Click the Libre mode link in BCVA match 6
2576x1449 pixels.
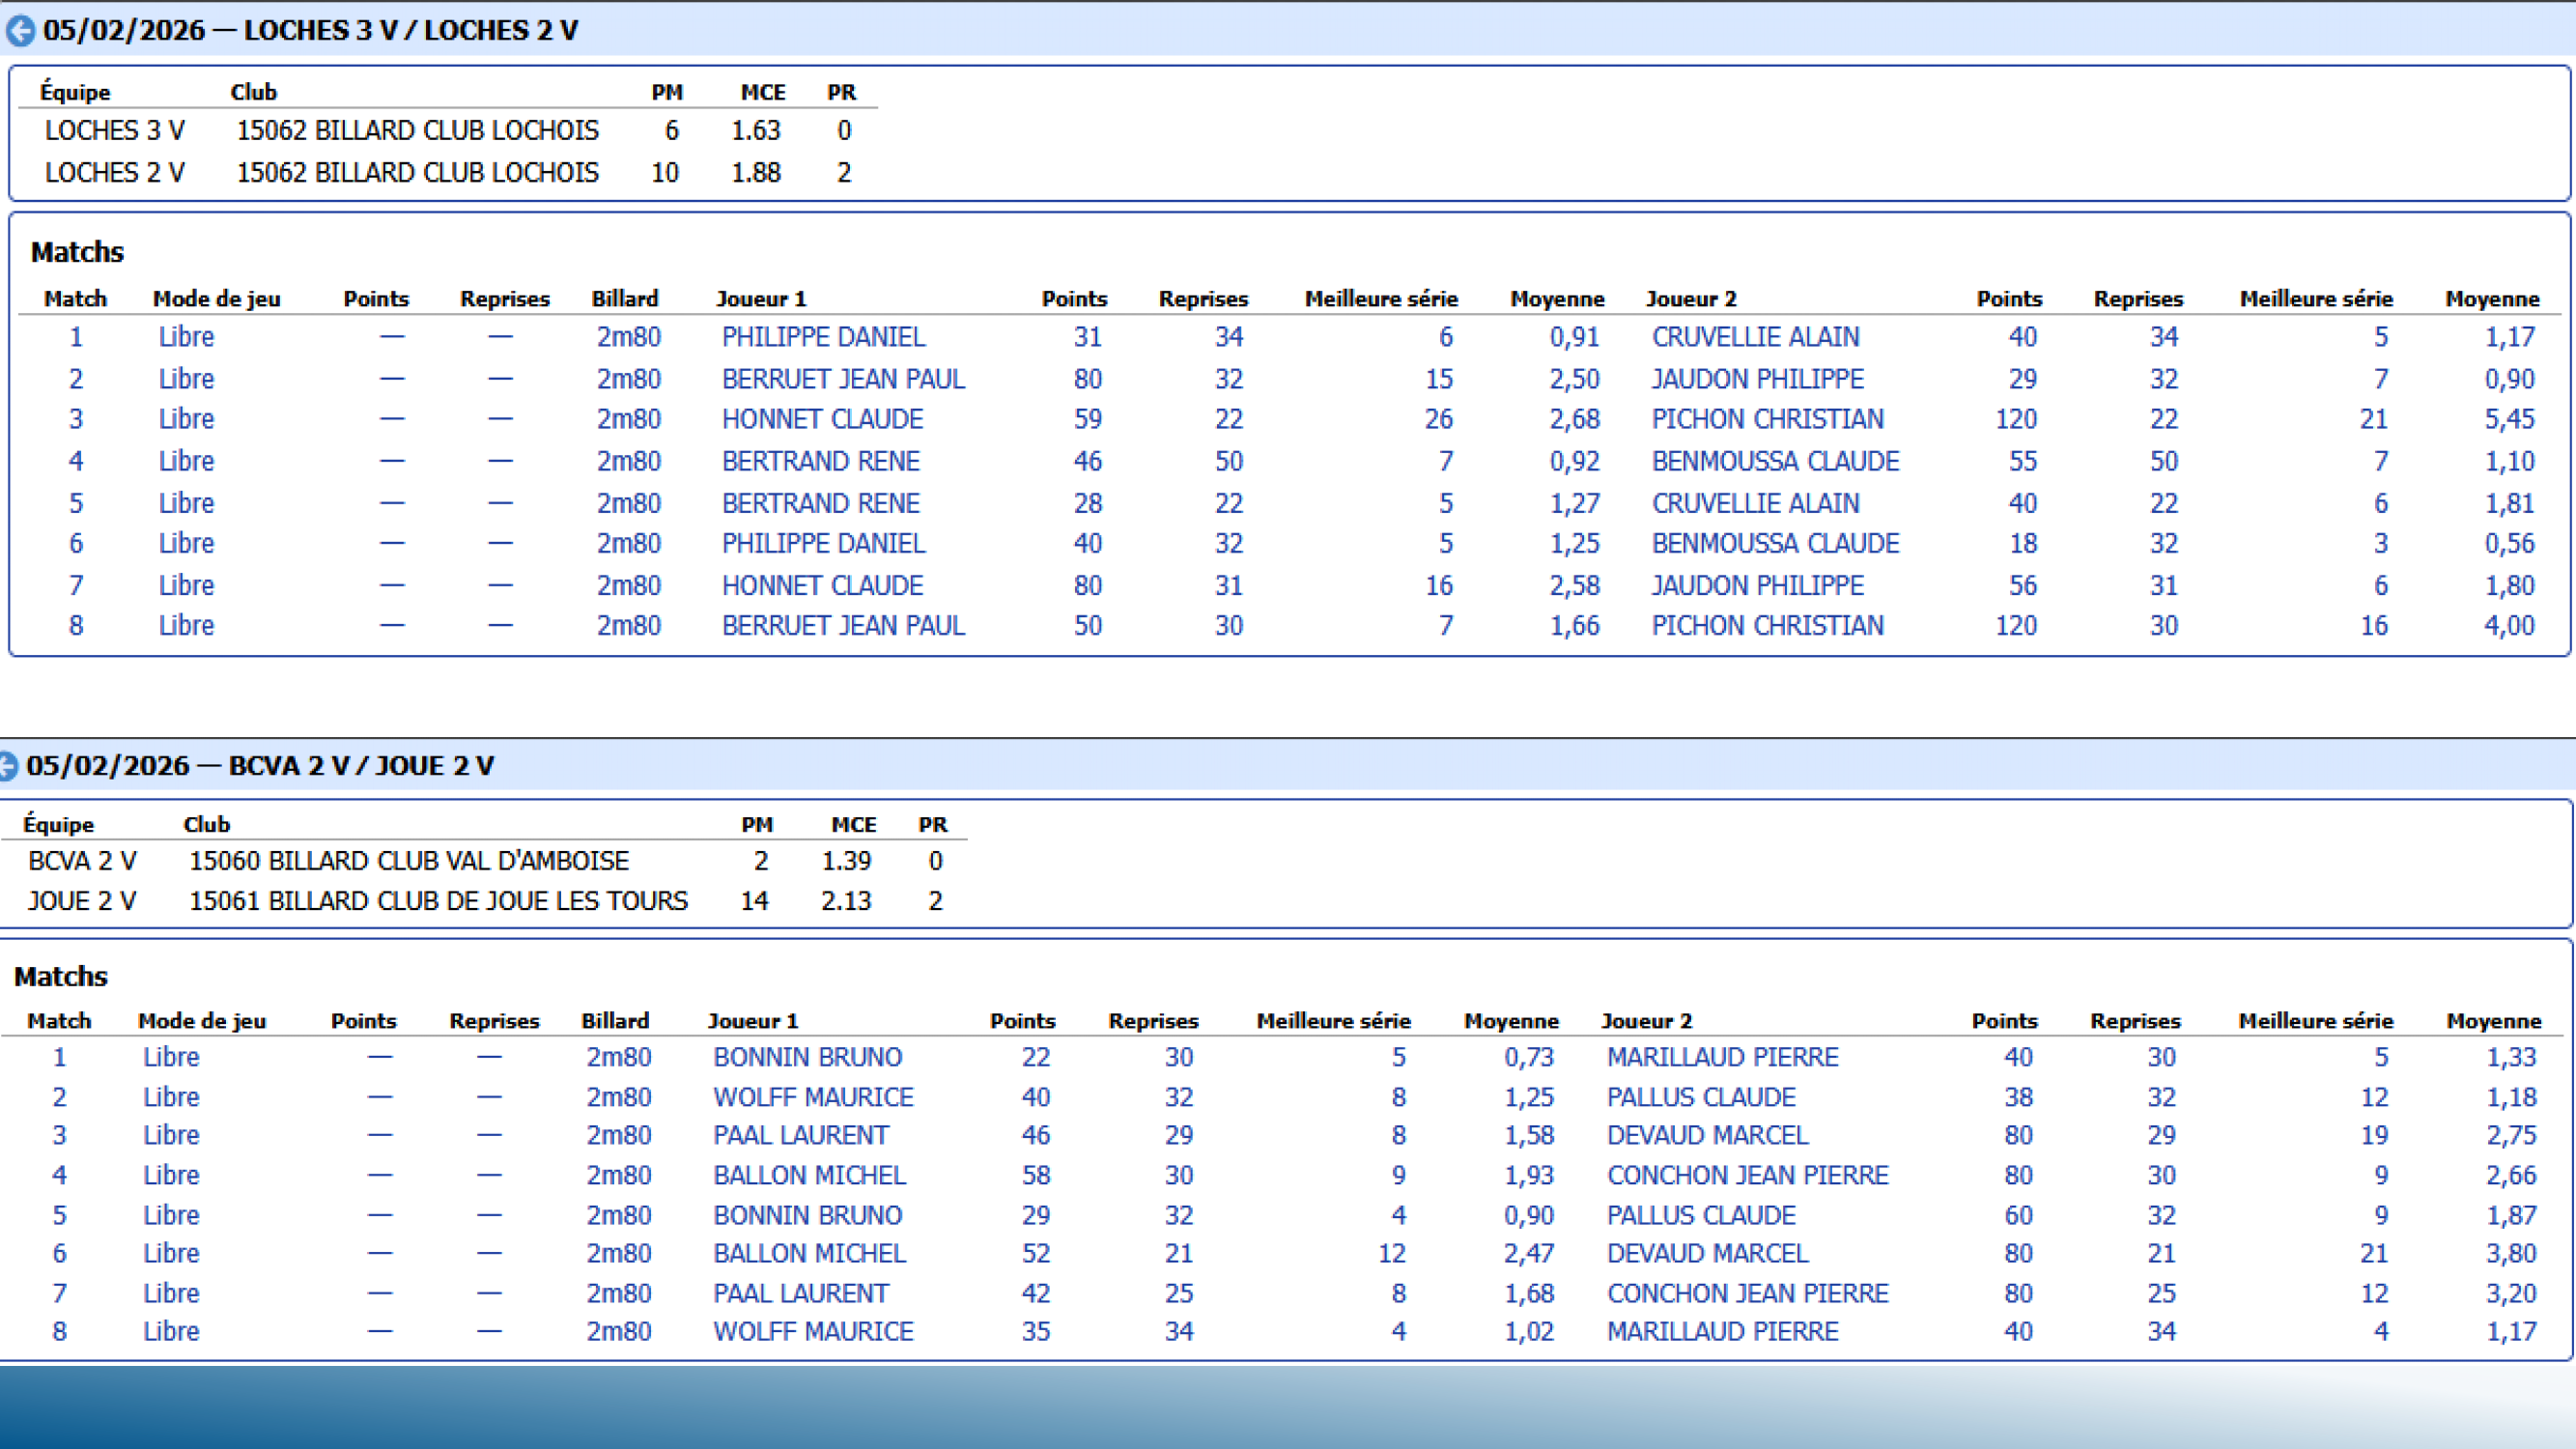[171, 1253]
